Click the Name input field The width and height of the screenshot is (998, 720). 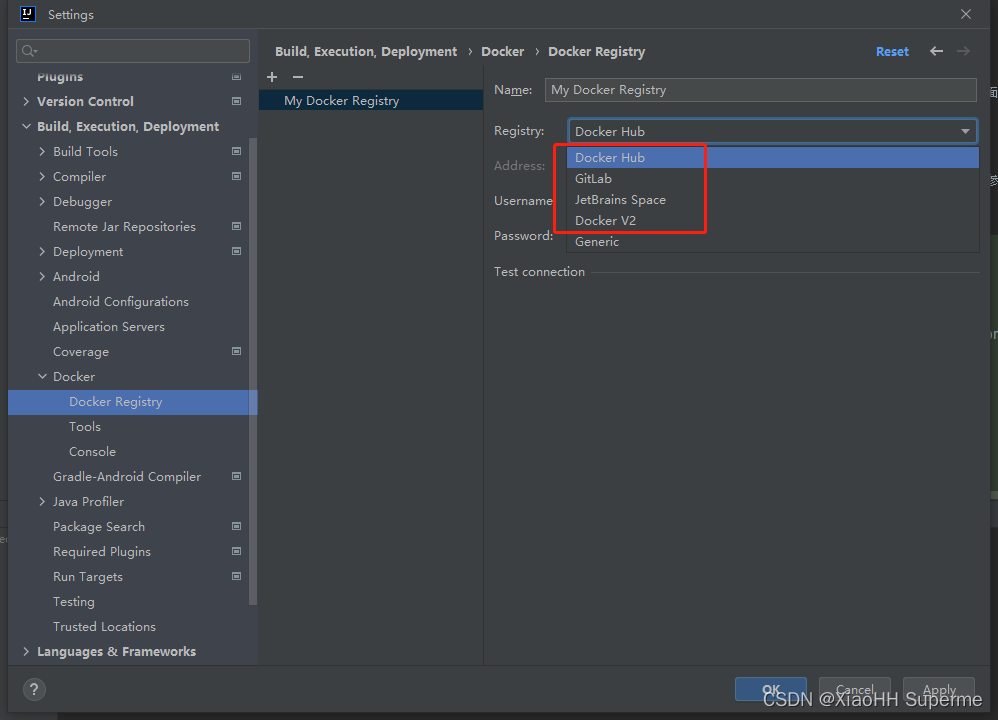tap(760, 90)
